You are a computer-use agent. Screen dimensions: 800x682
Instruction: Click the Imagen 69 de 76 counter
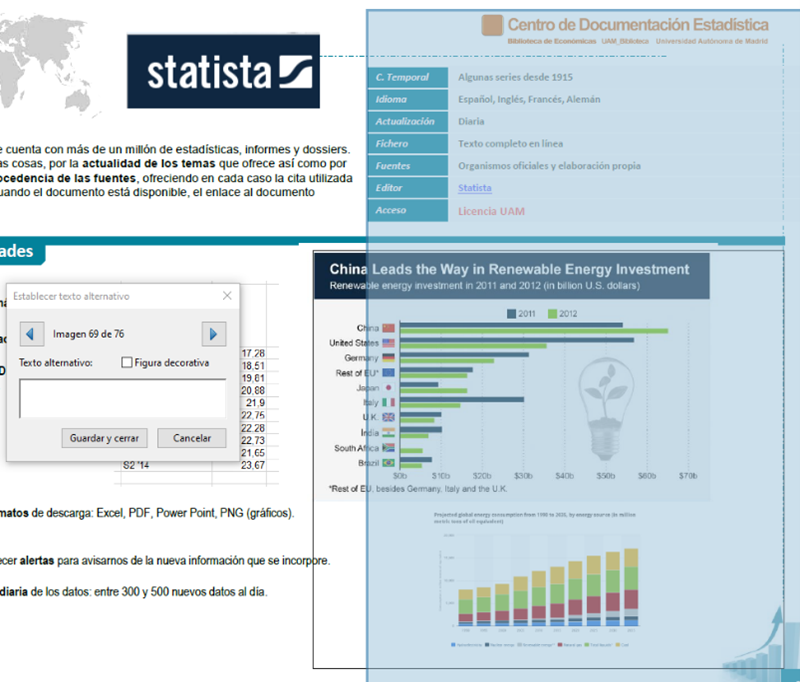(88, 334)
